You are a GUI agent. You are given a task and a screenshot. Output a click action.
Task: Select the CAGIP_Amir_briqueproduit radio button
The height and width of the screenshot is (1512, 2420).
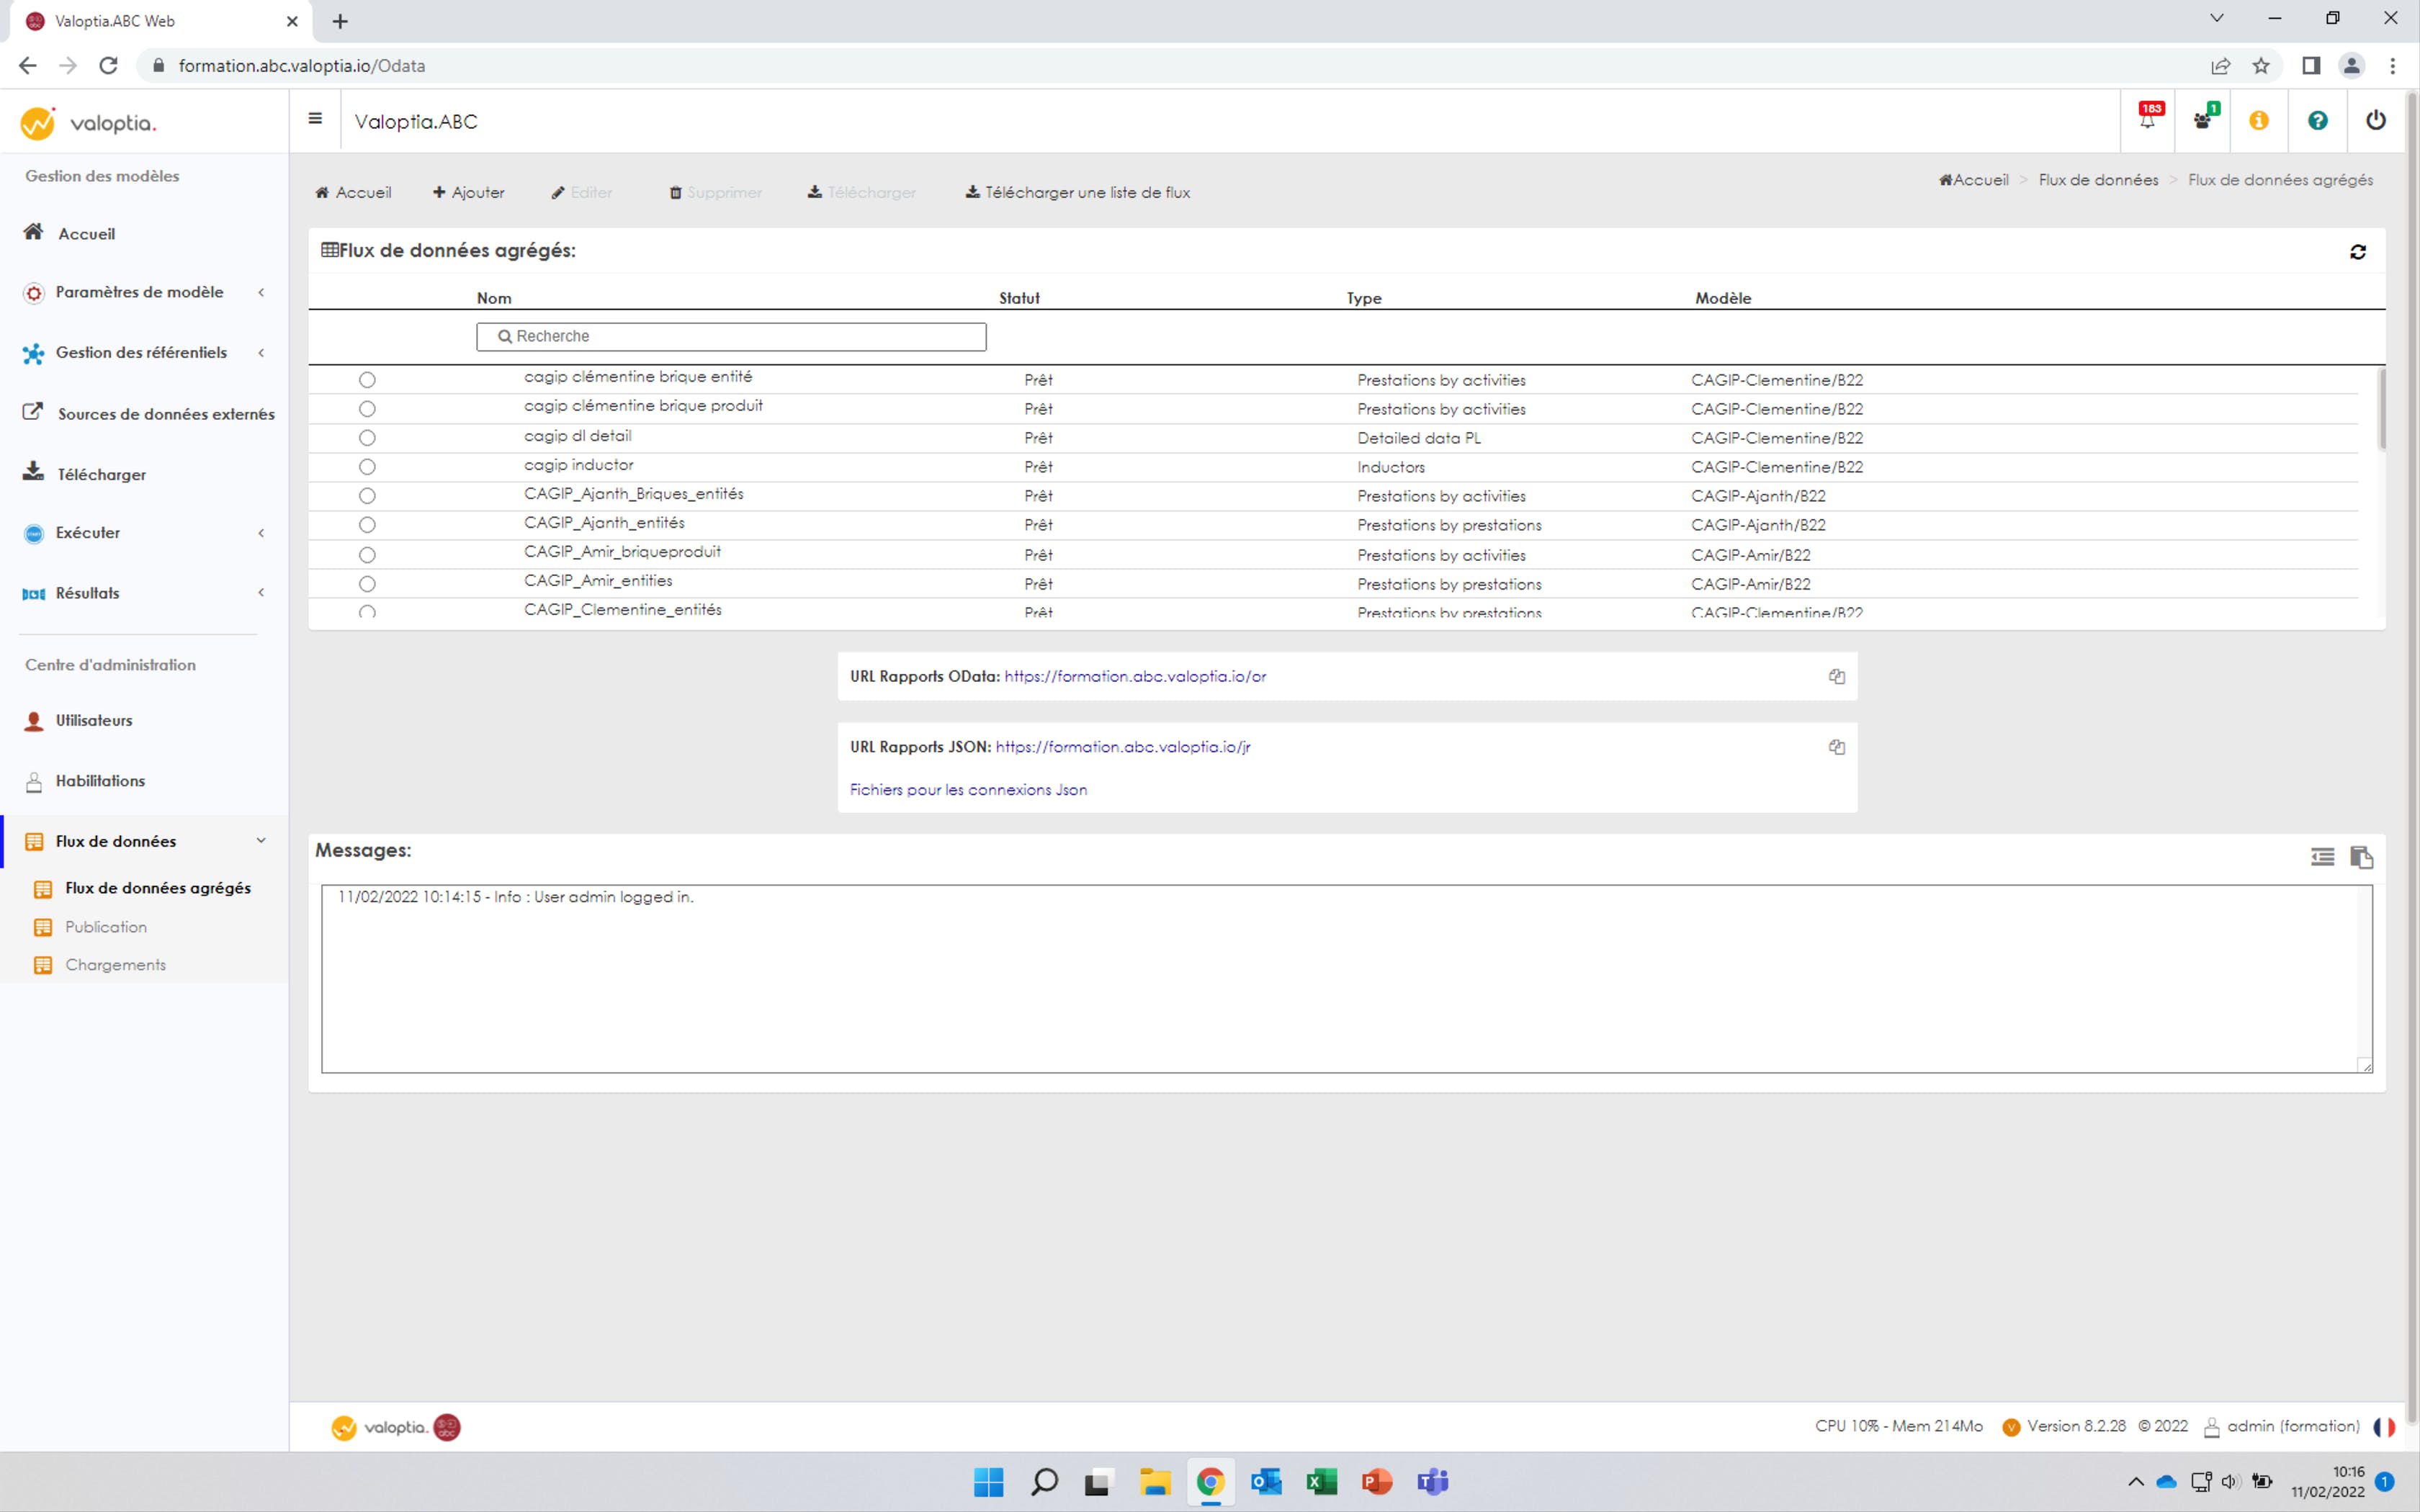(x=367, y=555)
